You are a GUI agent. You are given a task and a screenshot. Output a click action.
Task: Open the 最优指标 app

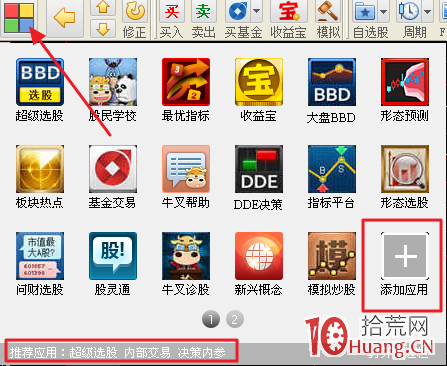(186, 82)
